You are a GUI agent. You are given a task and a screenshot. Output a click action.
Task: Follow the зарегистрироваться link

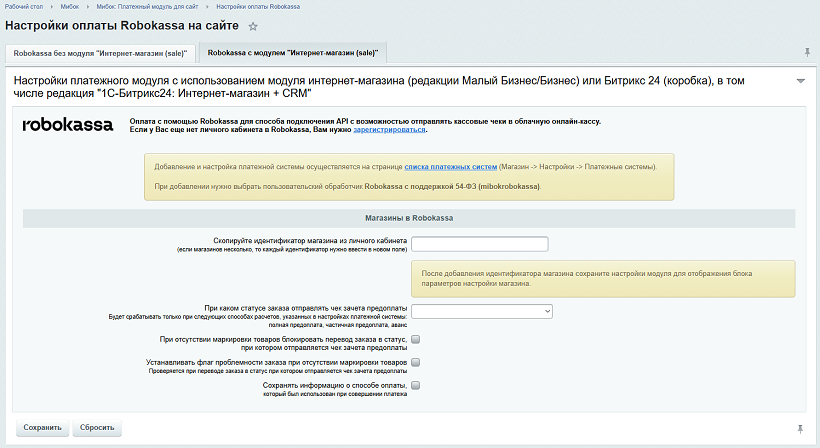coord(389,130)
